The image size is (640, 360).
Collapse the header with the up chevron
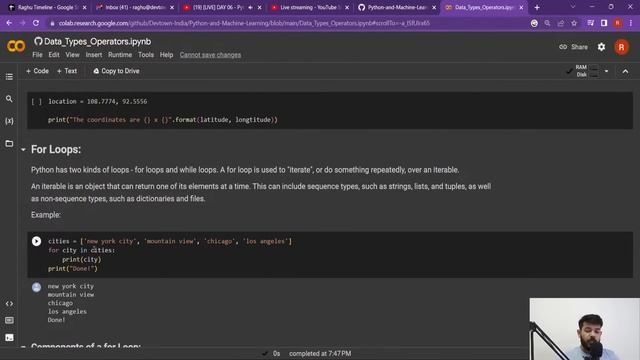point(625,71)
